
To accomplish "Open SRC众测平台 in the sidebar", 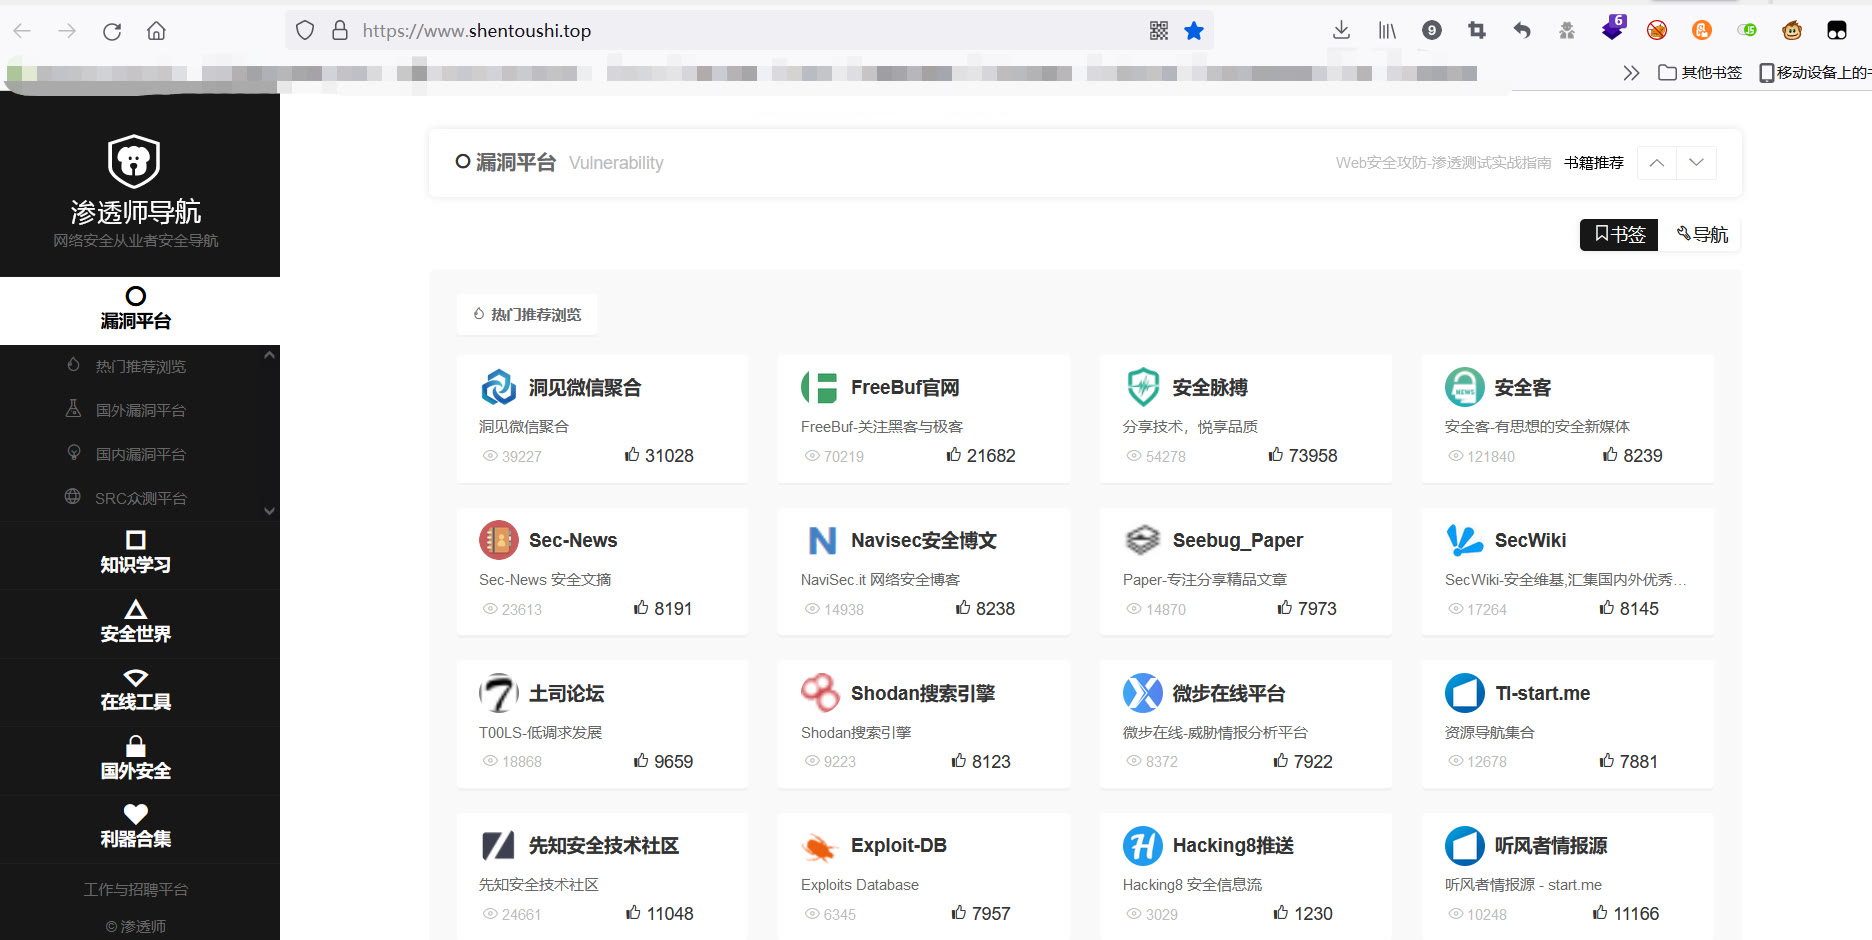I will tap(140, 499).
